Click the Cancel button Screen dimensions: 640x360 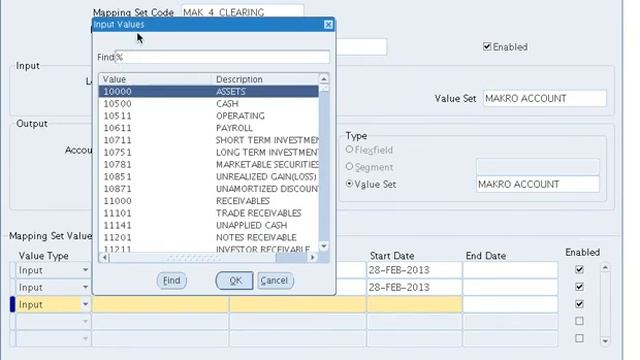click(x=275, y=281)
